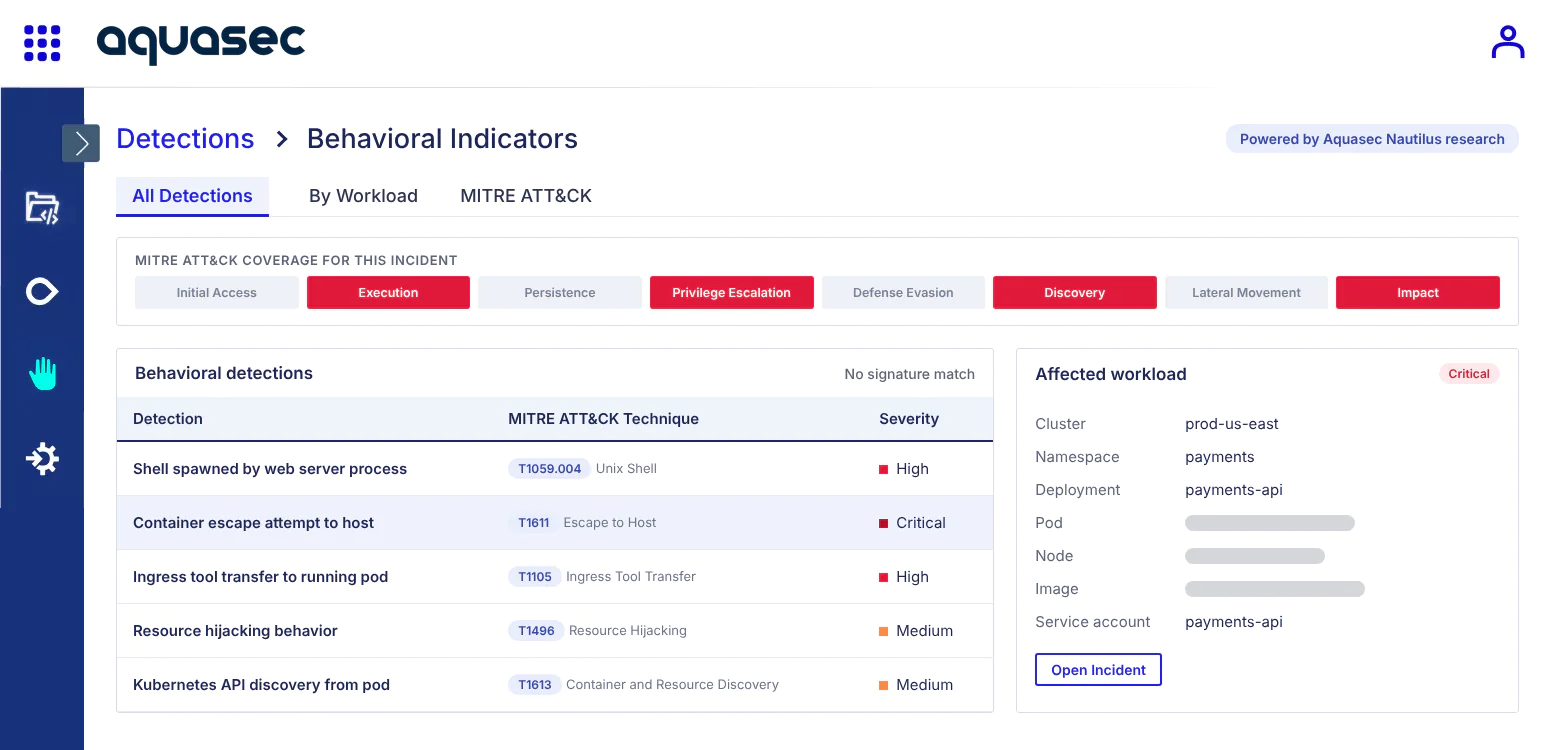Screen dimensions: 1551x750
Task: Go back to Detections breadcrumb
Action: pos(185,139)
